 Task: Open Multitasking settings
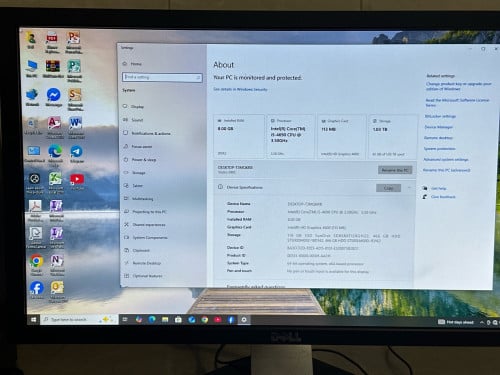pyautogui.click(x=139, y=199)
